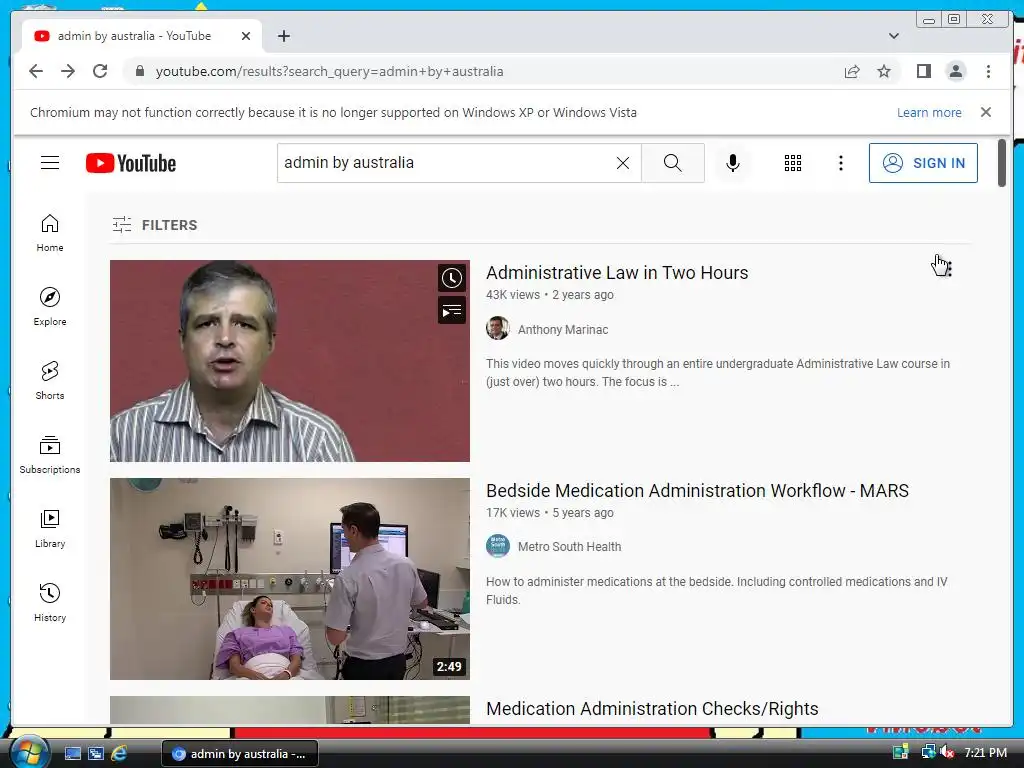The height and width of the screenshot is (768, 1024).
Task: Click the SIGN IN button
Action: click(x=923, y=163)
